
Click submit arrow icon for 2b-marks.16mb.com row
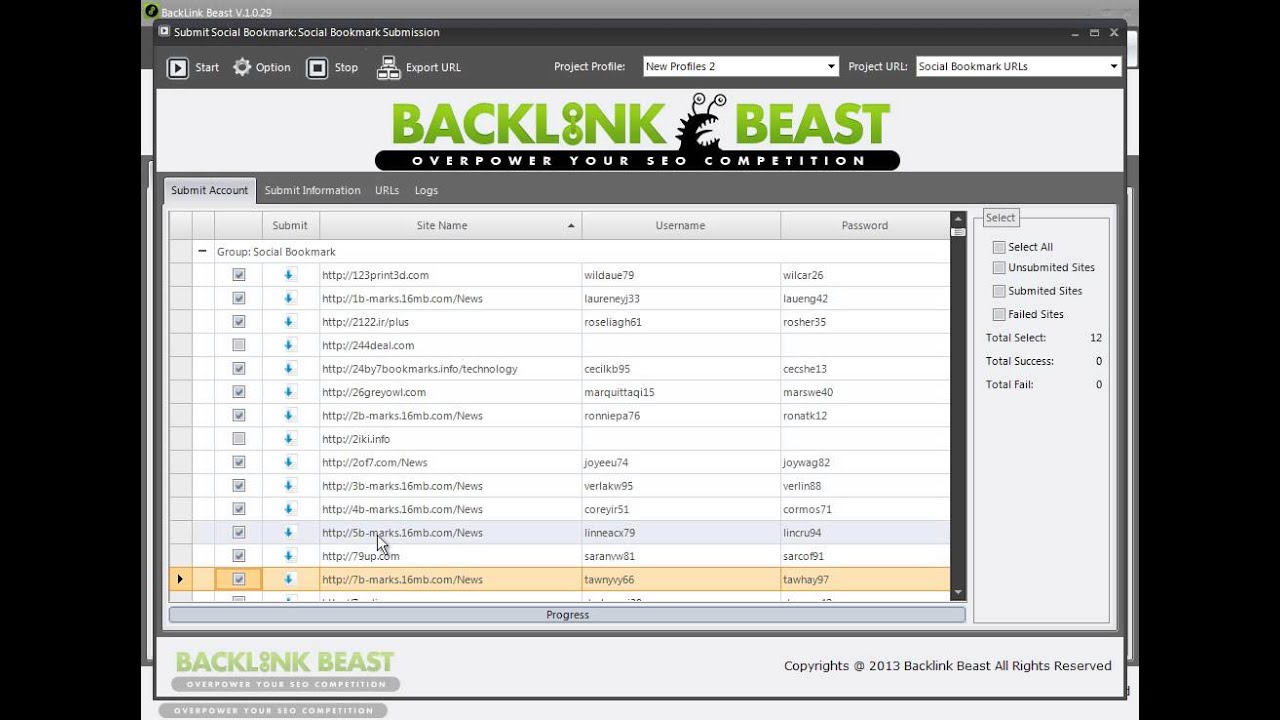(x=289, y=415)
